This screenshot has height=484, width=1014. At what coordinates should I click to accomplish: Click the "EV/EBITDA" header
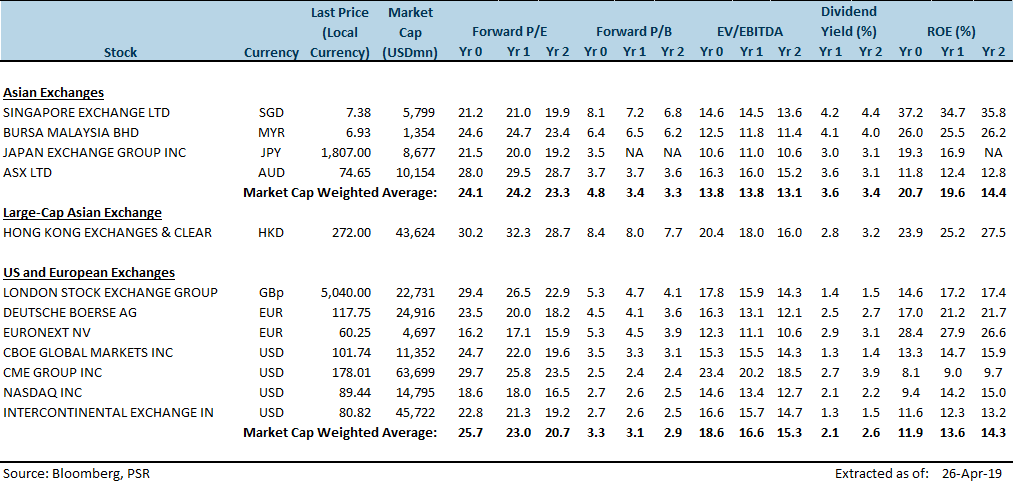pyautogui.click(x=750, y=31)
